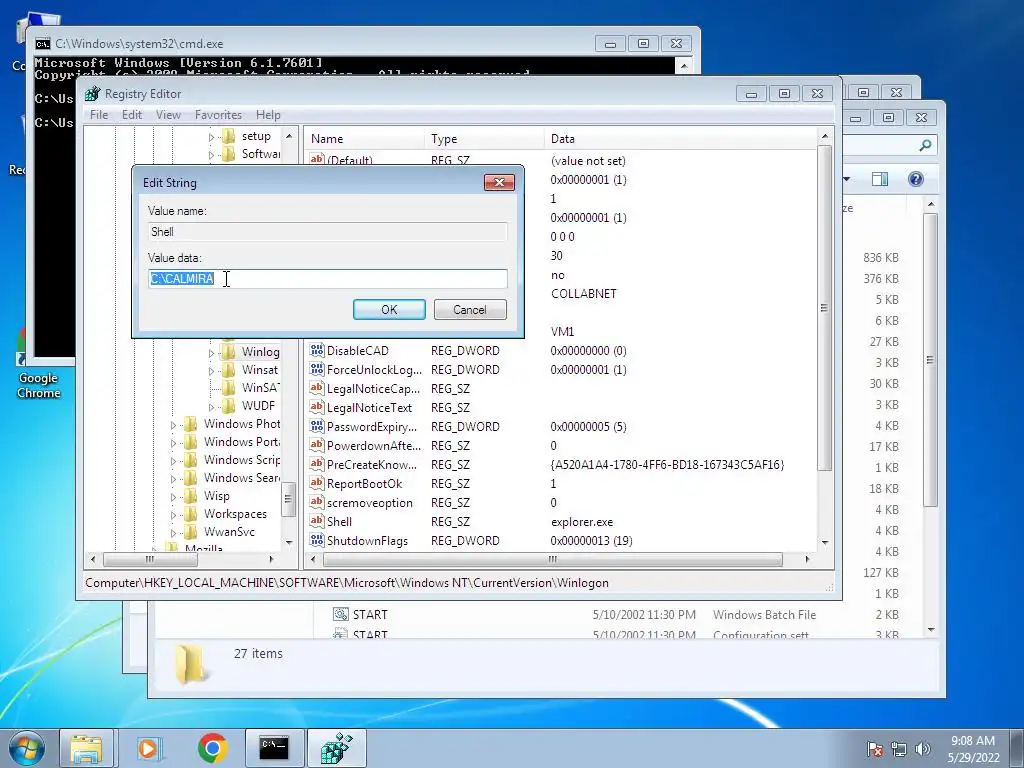Click the ReportBootOk string value icon
This screenshot has height=768, width=1024.
coord(317,483)
